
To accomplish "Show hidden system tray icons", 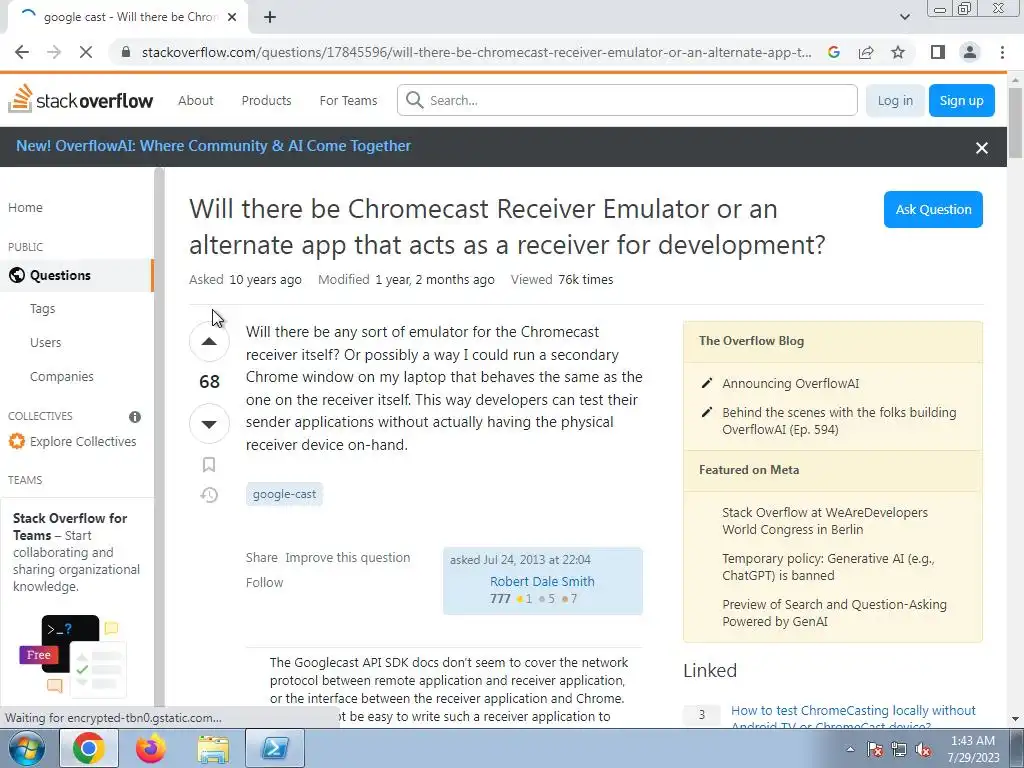I will coord(850,749).
